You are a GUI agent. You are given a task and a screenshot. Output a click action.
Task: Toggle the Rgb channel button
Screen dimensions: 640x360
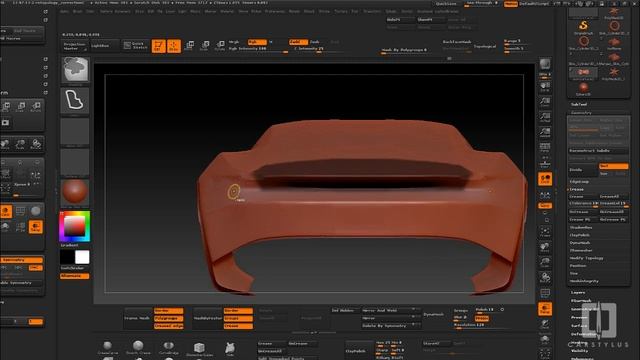tap(257, 42)
